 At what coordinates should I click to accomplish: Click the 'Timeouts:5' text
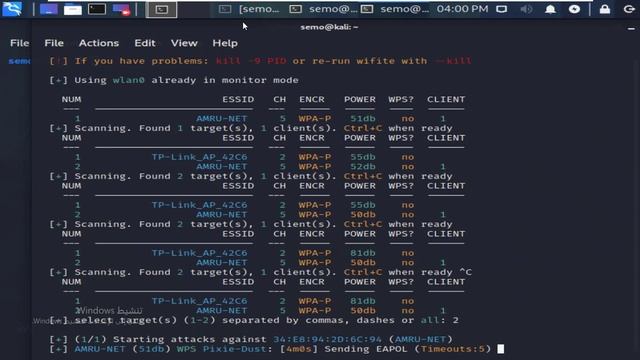(453, 349)
